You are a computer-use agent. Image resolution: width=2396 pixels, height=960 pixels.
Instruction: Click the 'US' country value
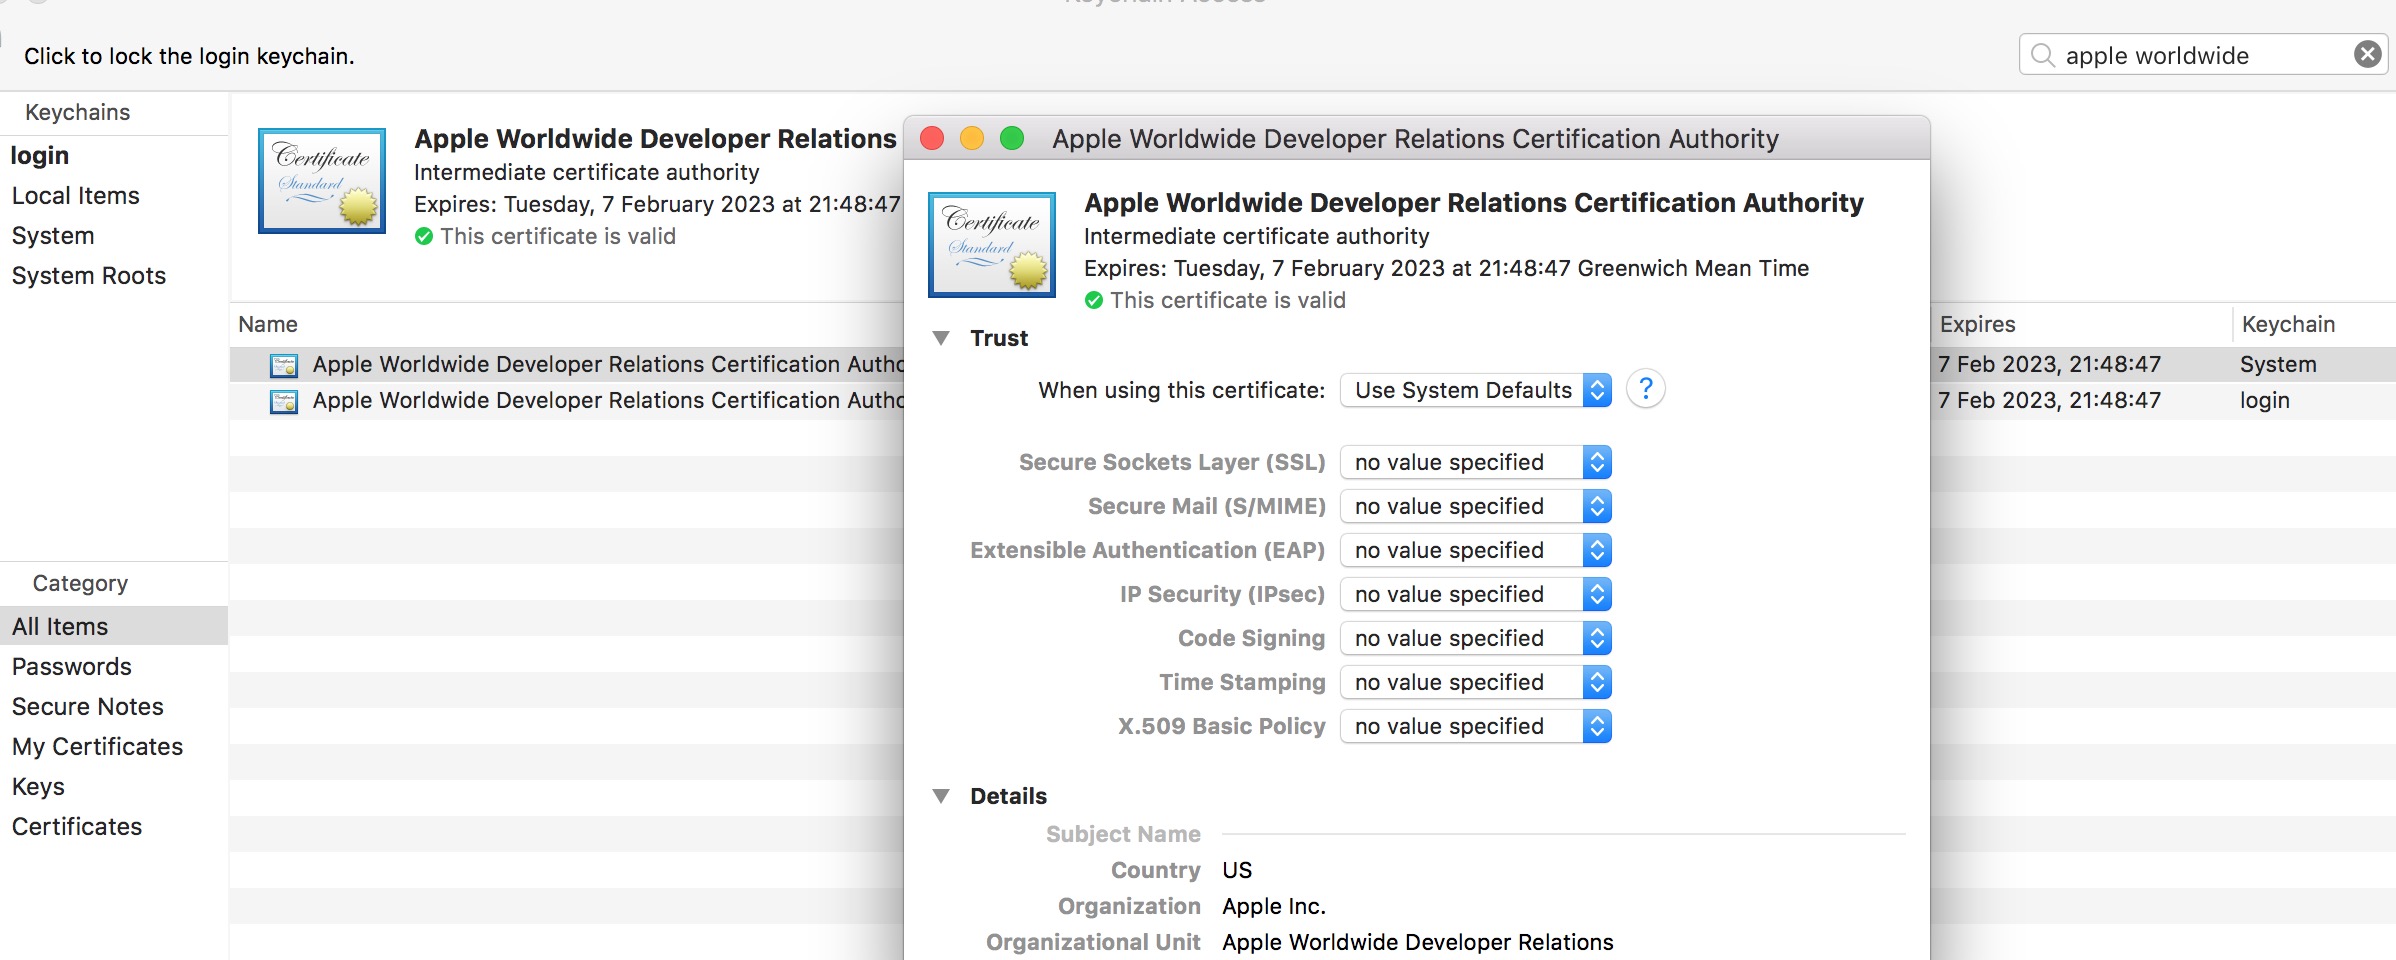(1237, 870)
